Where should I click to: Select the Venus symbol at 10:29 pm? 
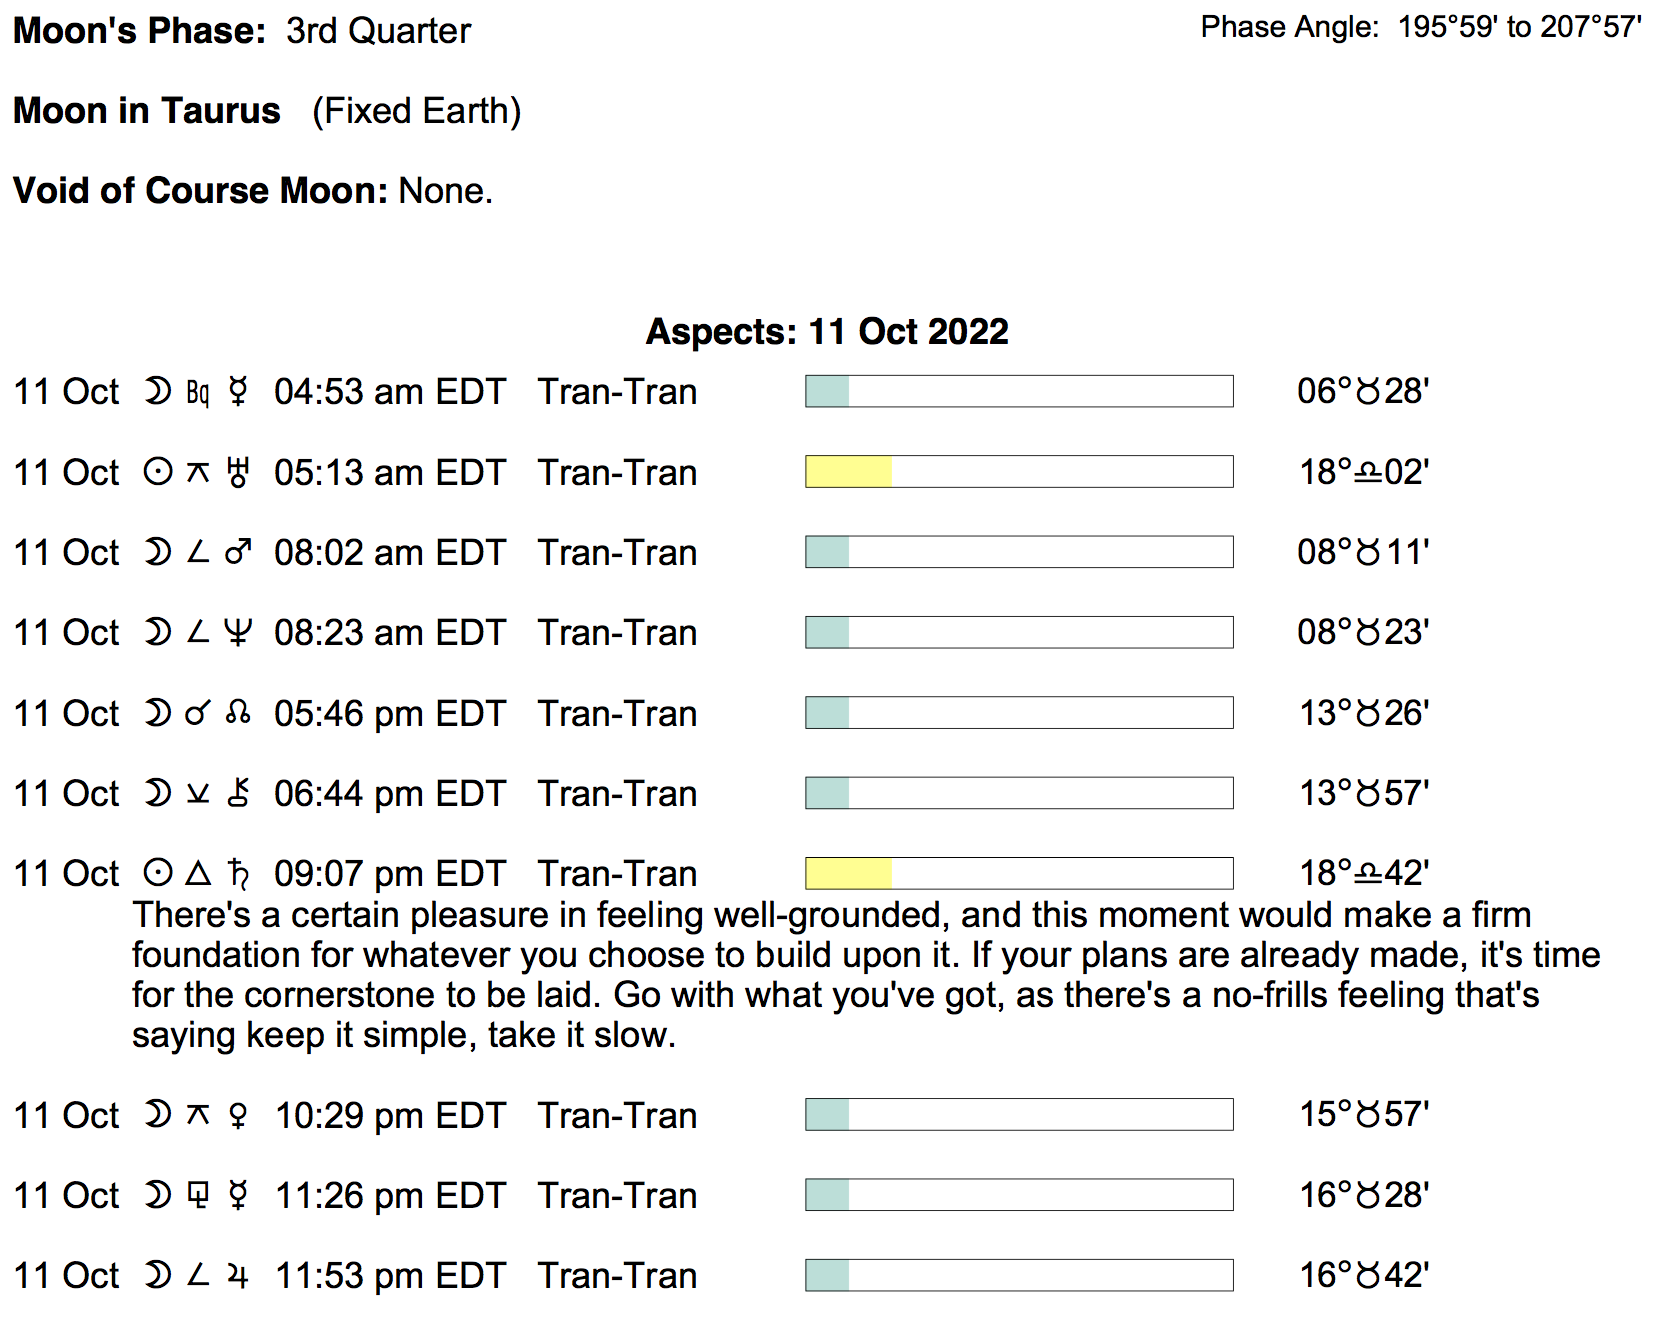(x=238, y=1115)
